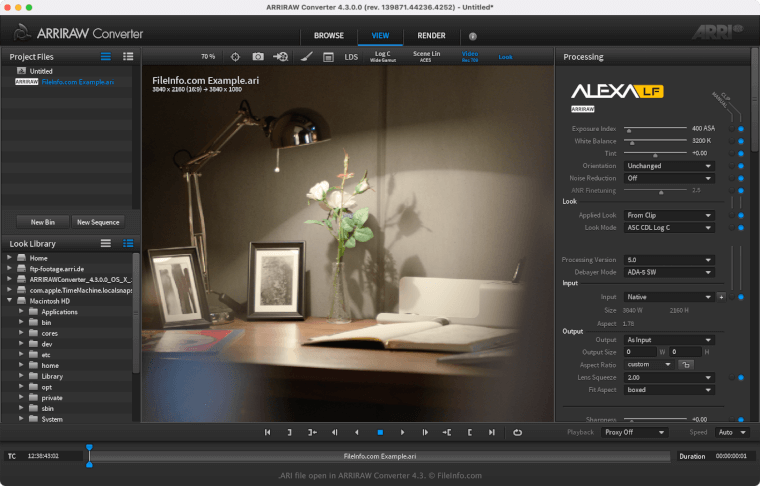
Task: Click the crosshair target icon in viewer toolbar
Action: pos(235,57)
